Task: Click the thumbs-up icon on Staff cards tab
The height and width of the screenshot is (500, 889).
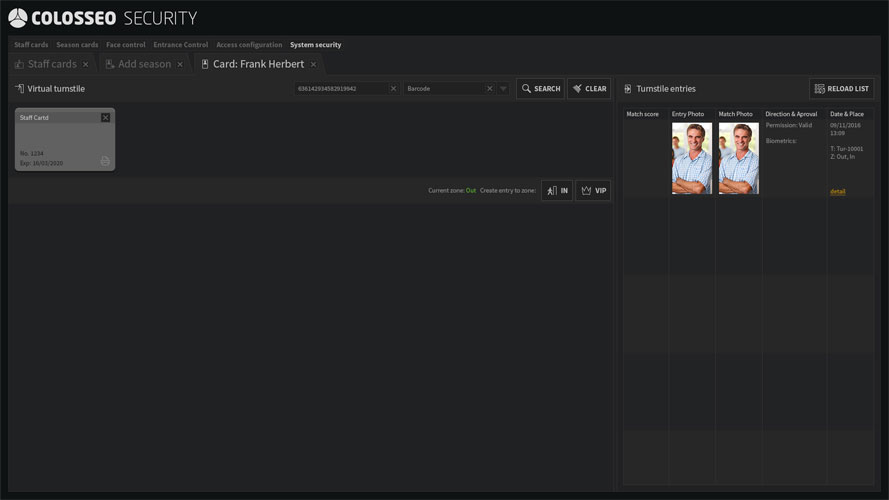Action: [x=19, y=64]
